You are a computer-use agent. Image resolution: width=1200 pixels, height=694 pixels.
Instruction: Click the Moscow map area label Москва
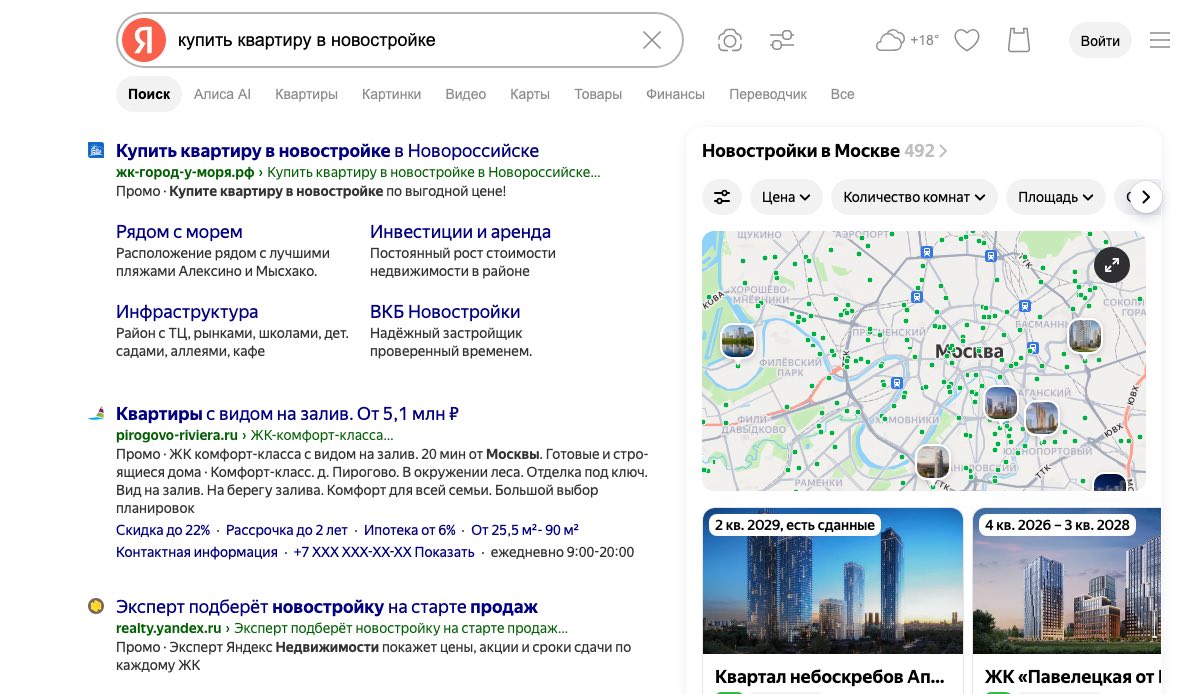pos(969,351)
